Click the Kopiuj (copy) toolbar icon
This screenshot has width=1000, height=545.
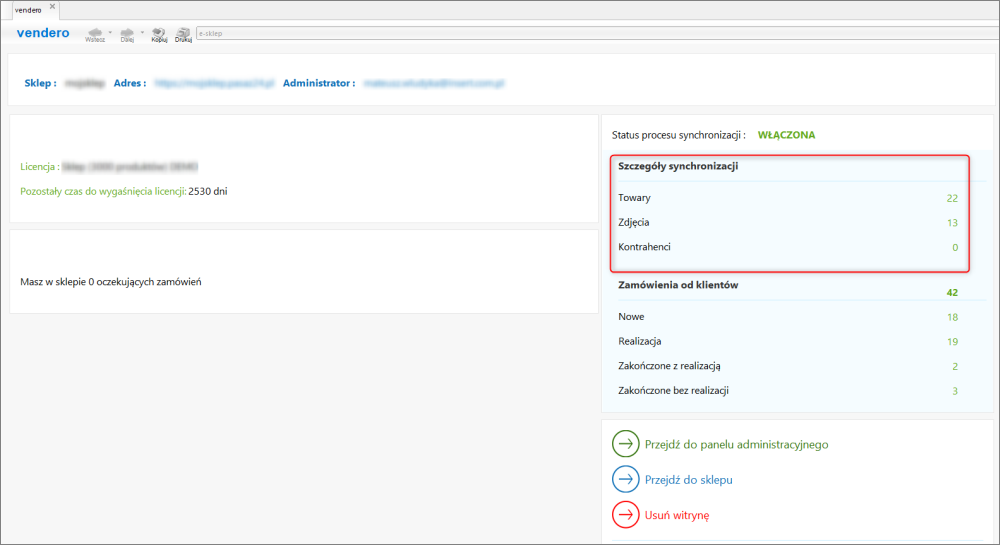[158, 32]
